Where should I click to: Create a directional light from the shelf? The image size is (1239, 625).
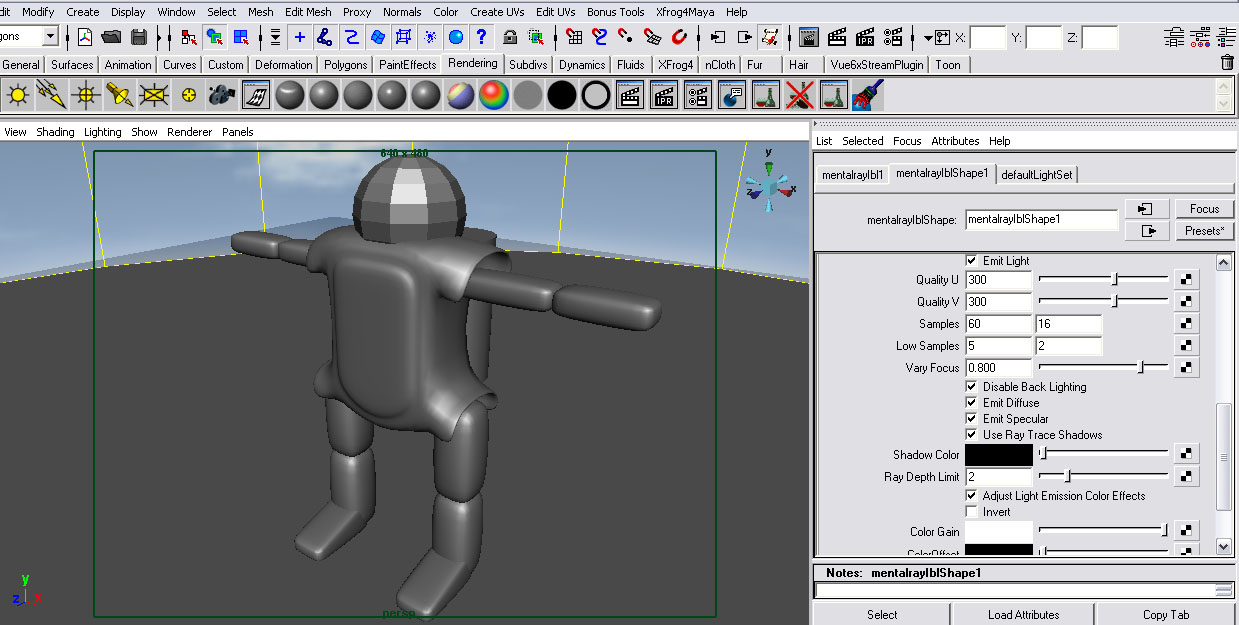click(51, 96)
